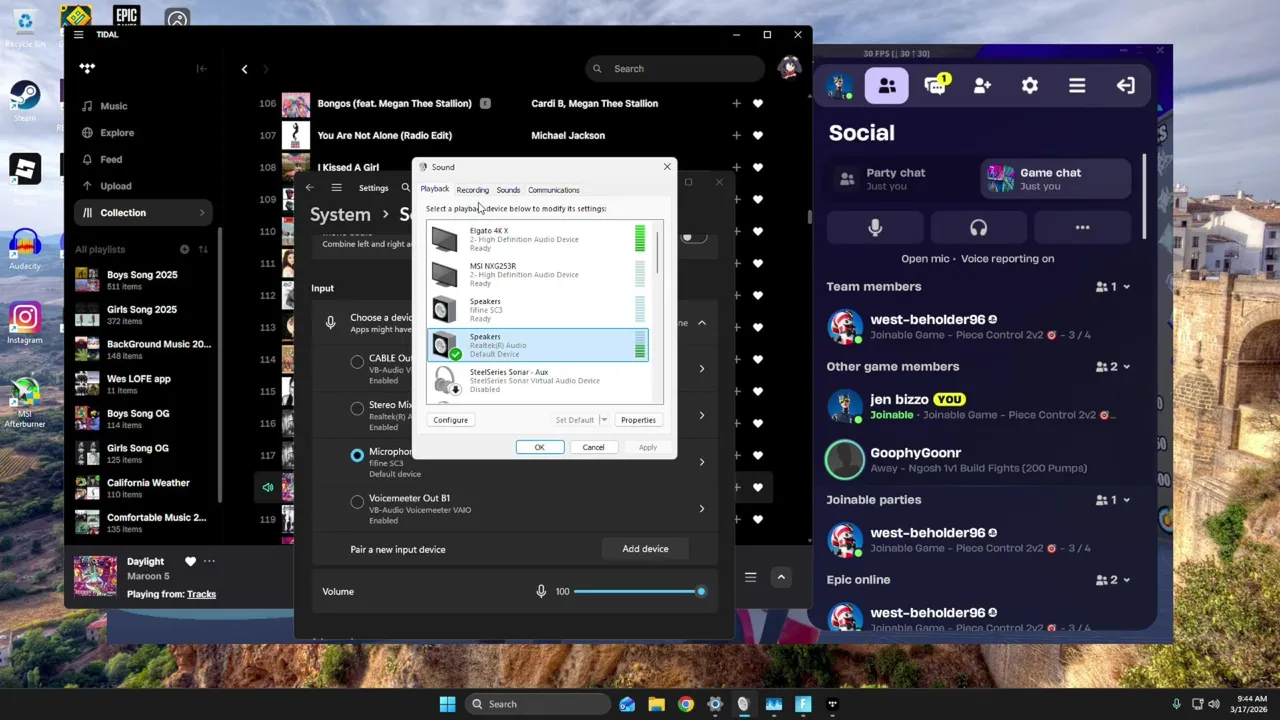Like You Are Not Alone heart icon
This screenshot has width=1280, height=720.
click(758, 135)
